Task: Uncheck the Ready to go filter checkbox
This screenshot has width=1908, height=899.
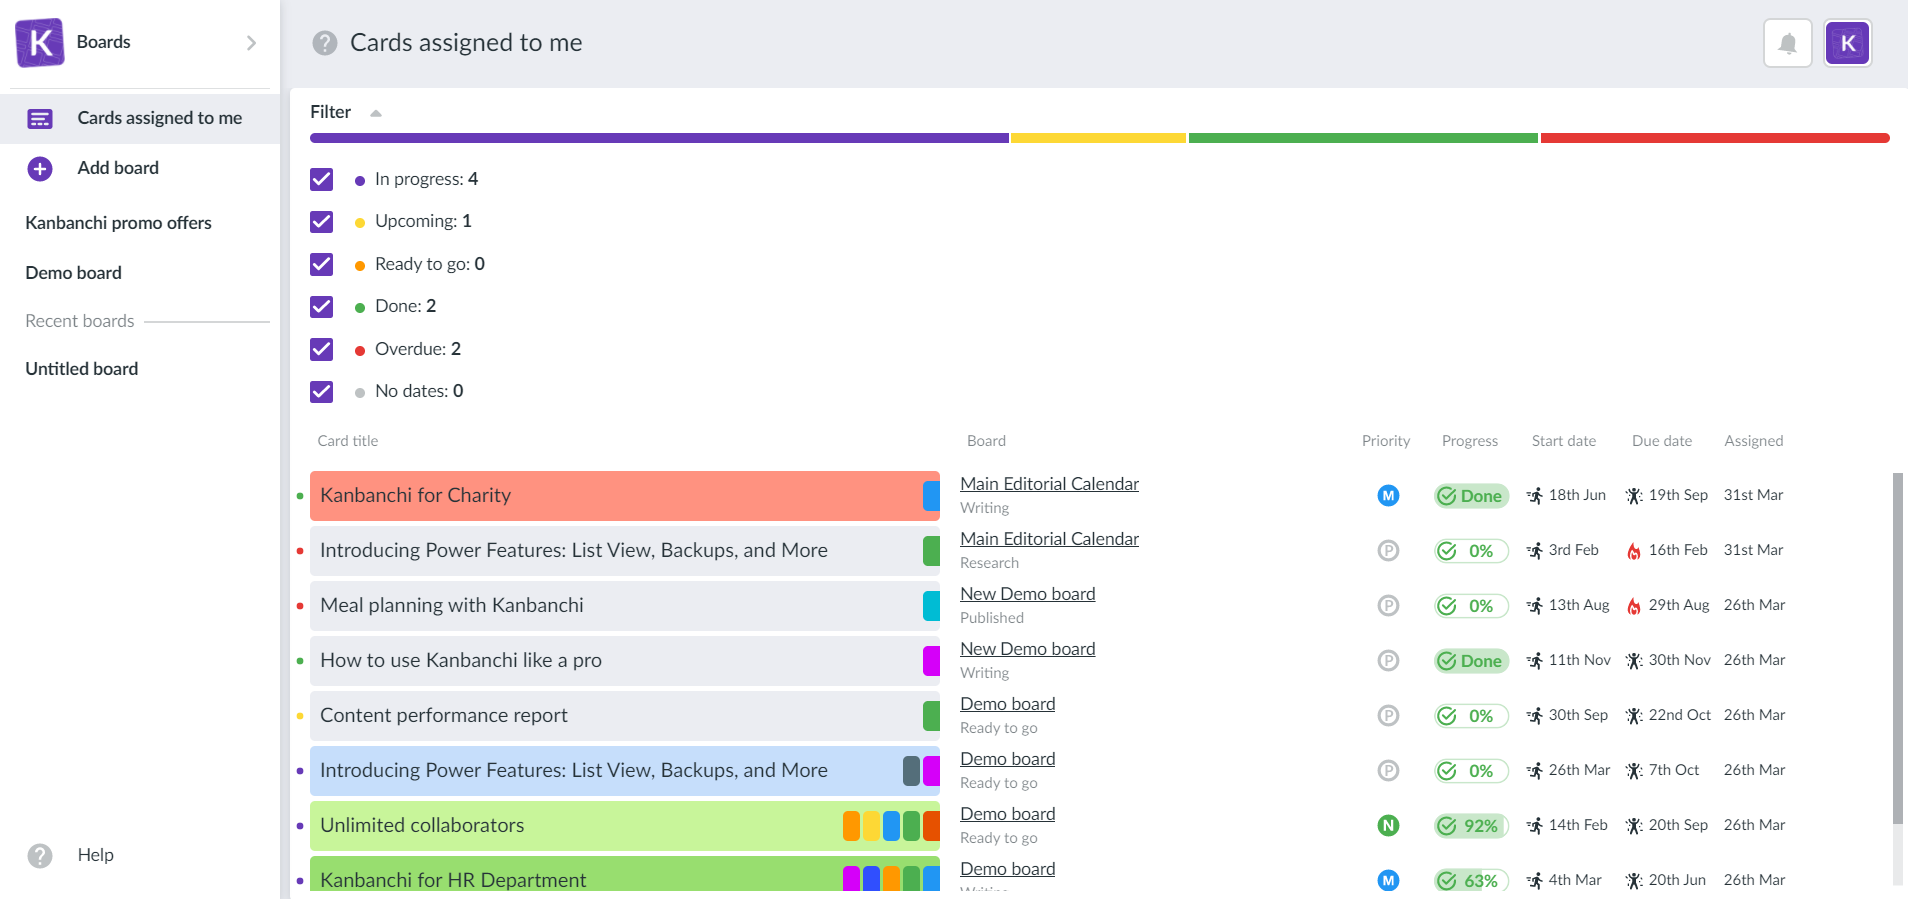Action: (x=321, y=264)
